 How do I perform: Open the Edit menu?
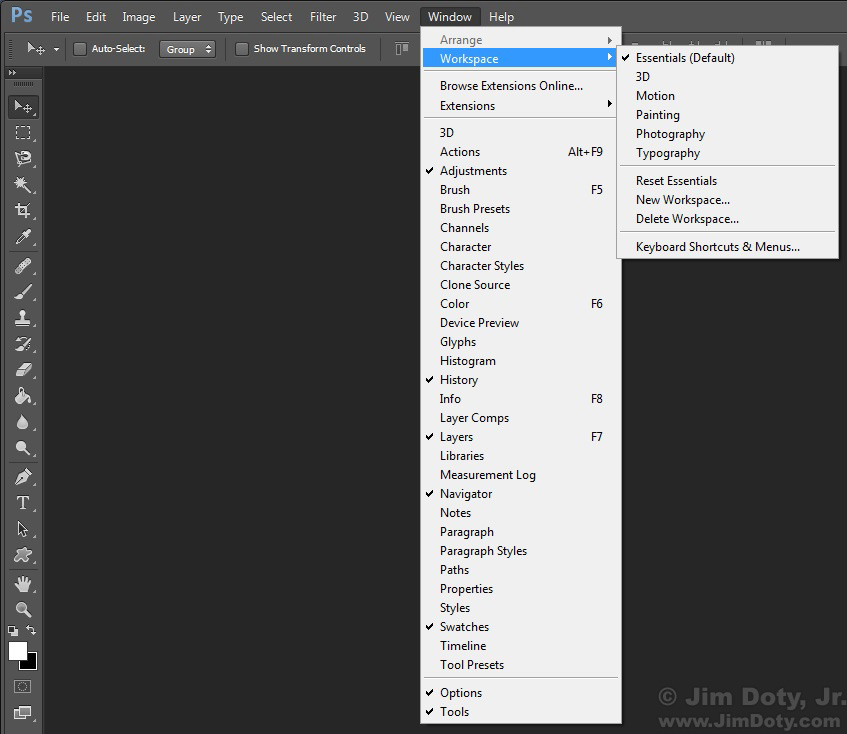96,17
